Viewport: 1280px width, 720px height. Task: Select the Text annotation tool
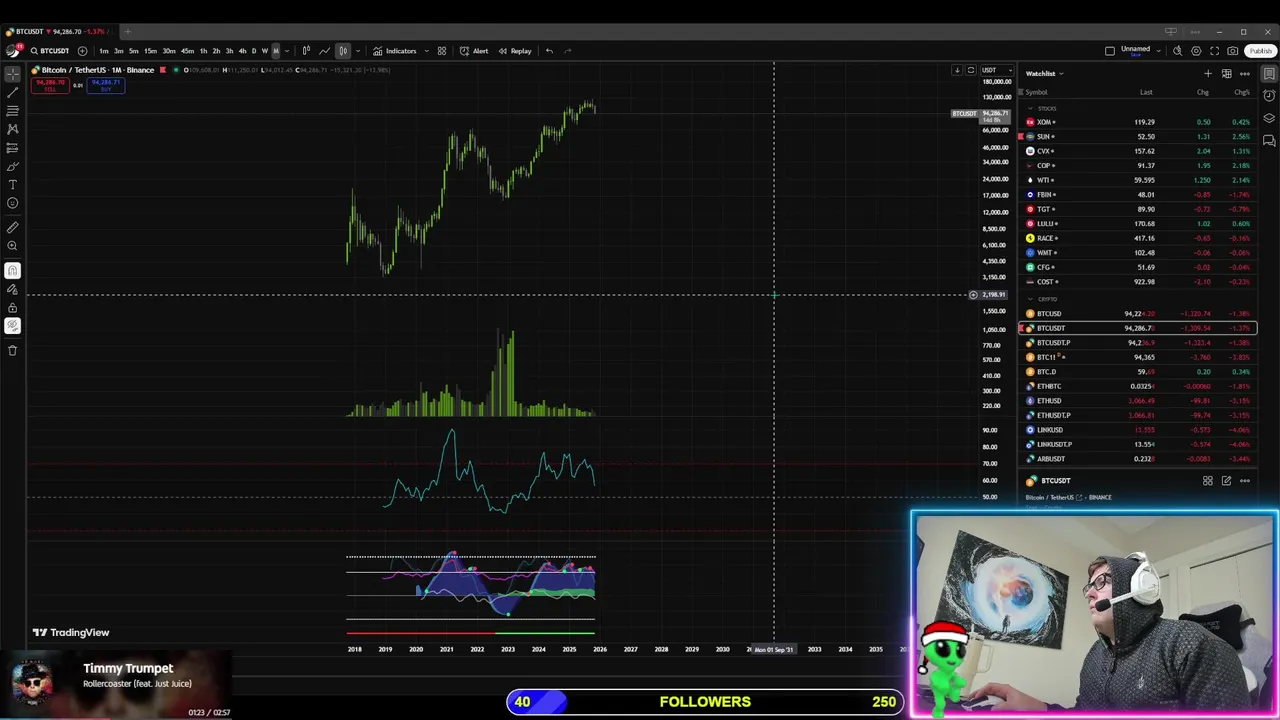tap(12, 185)
